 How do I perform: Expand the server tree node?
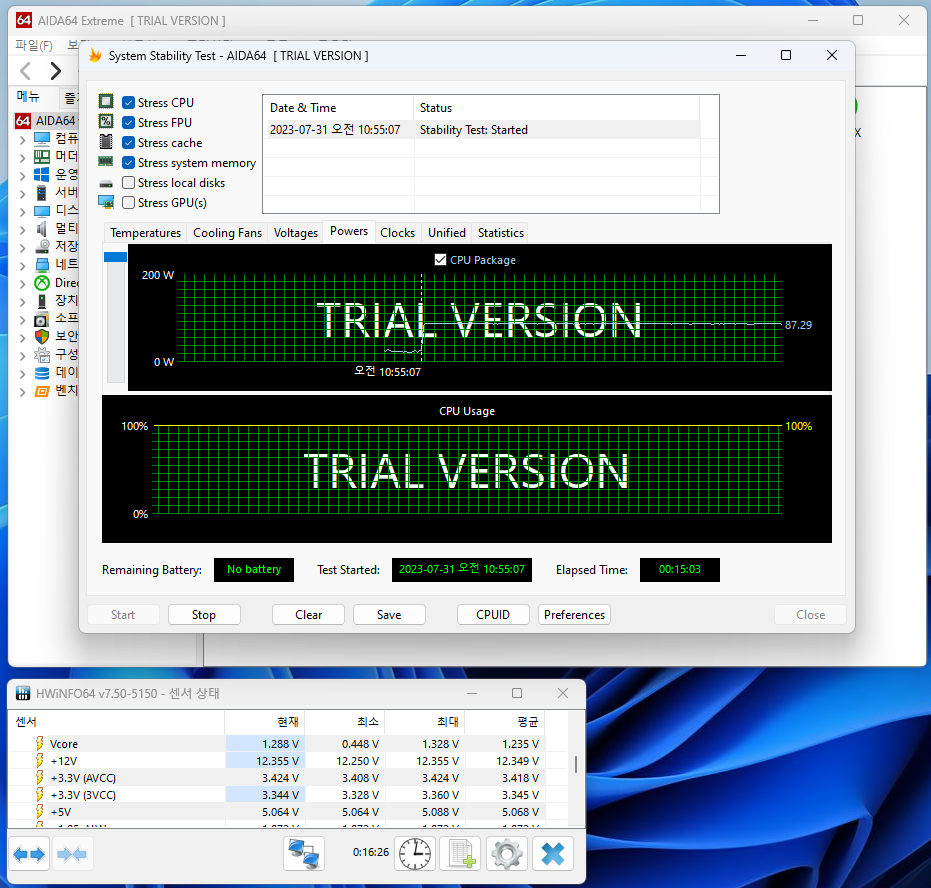coord(22,194)
